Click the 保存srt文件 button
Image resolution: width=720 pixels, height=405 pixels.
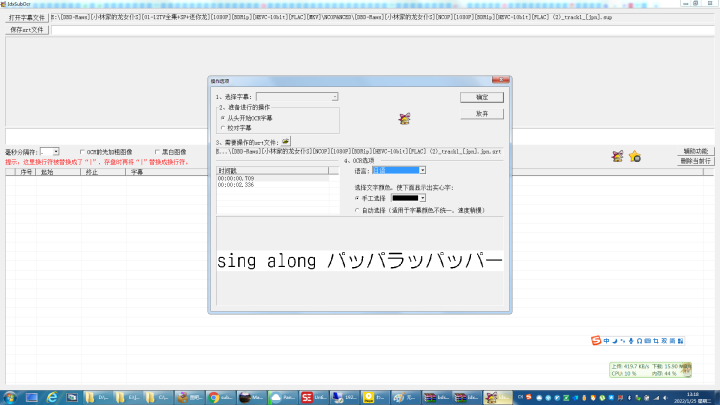point(27,29)
